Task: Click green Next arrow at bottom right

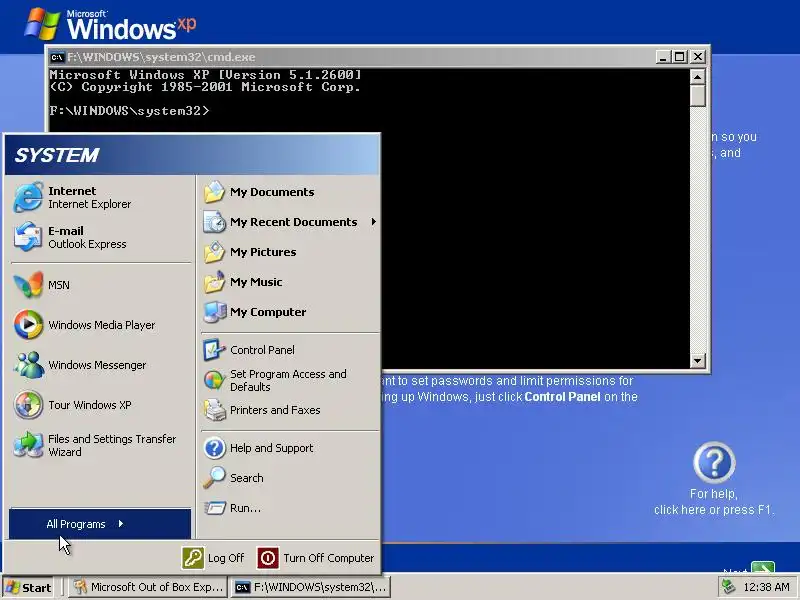Action: pos(763,567)
